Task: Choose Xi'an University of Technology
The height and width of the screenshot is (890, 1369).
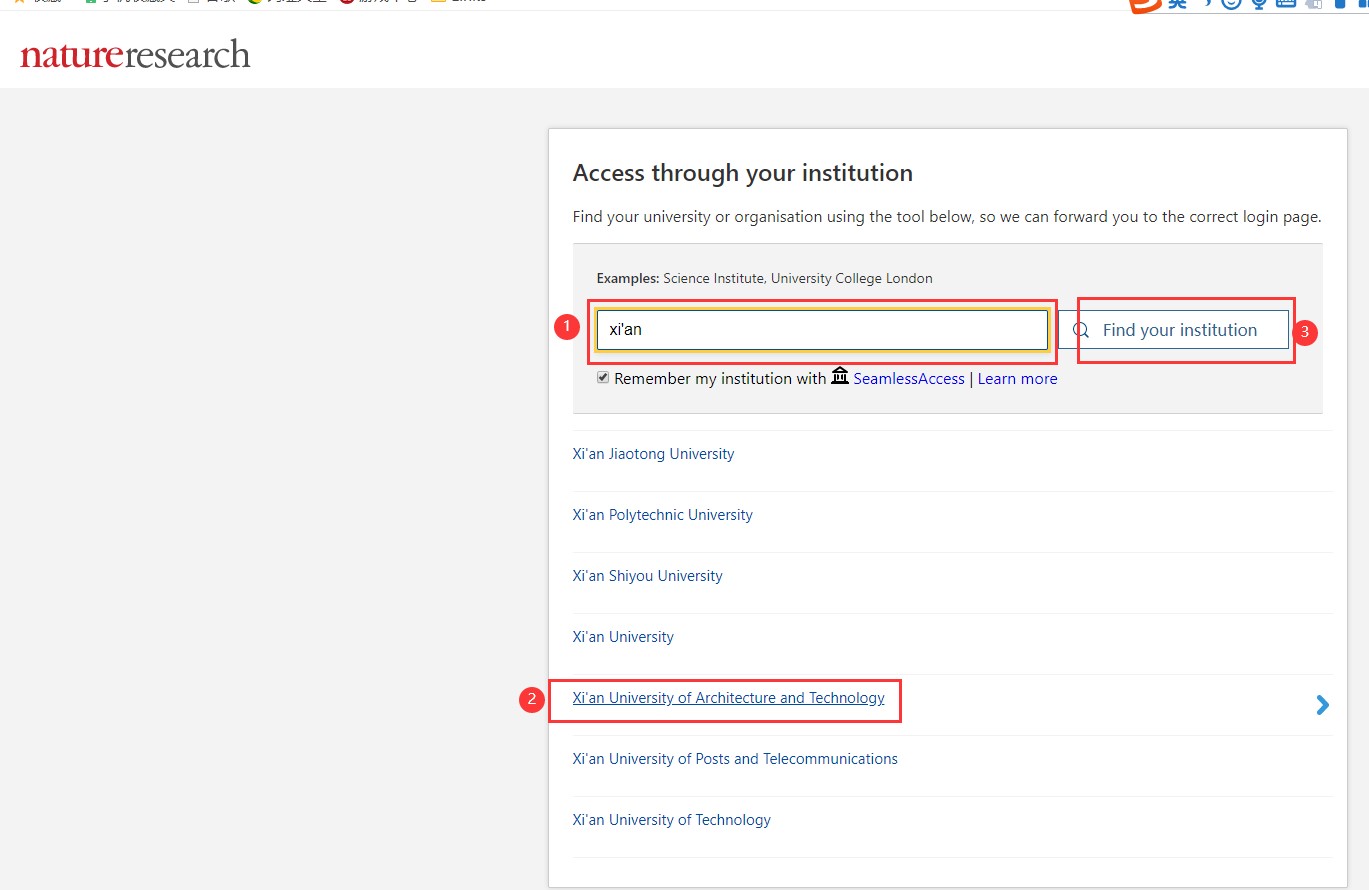Action: (x=671, y=820)
